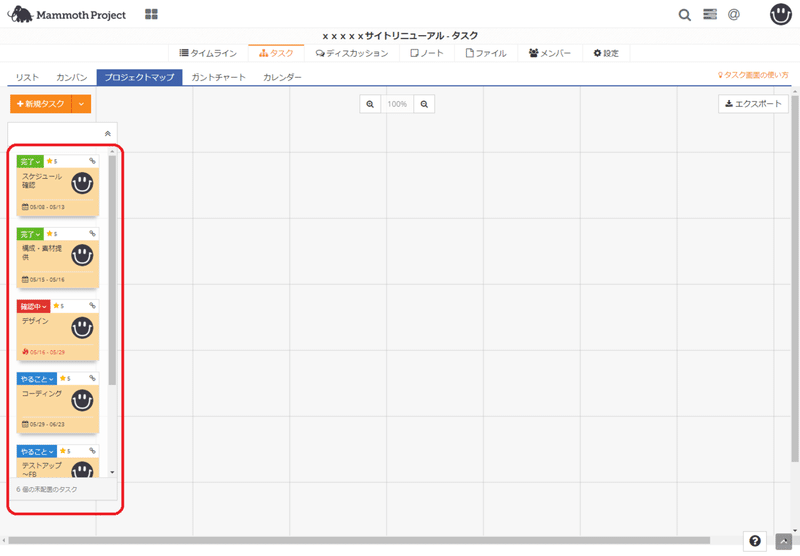Open the 新規タスク dropdown arrow
This screenshot has width=800, height=556.
click(x=81, y=104)
